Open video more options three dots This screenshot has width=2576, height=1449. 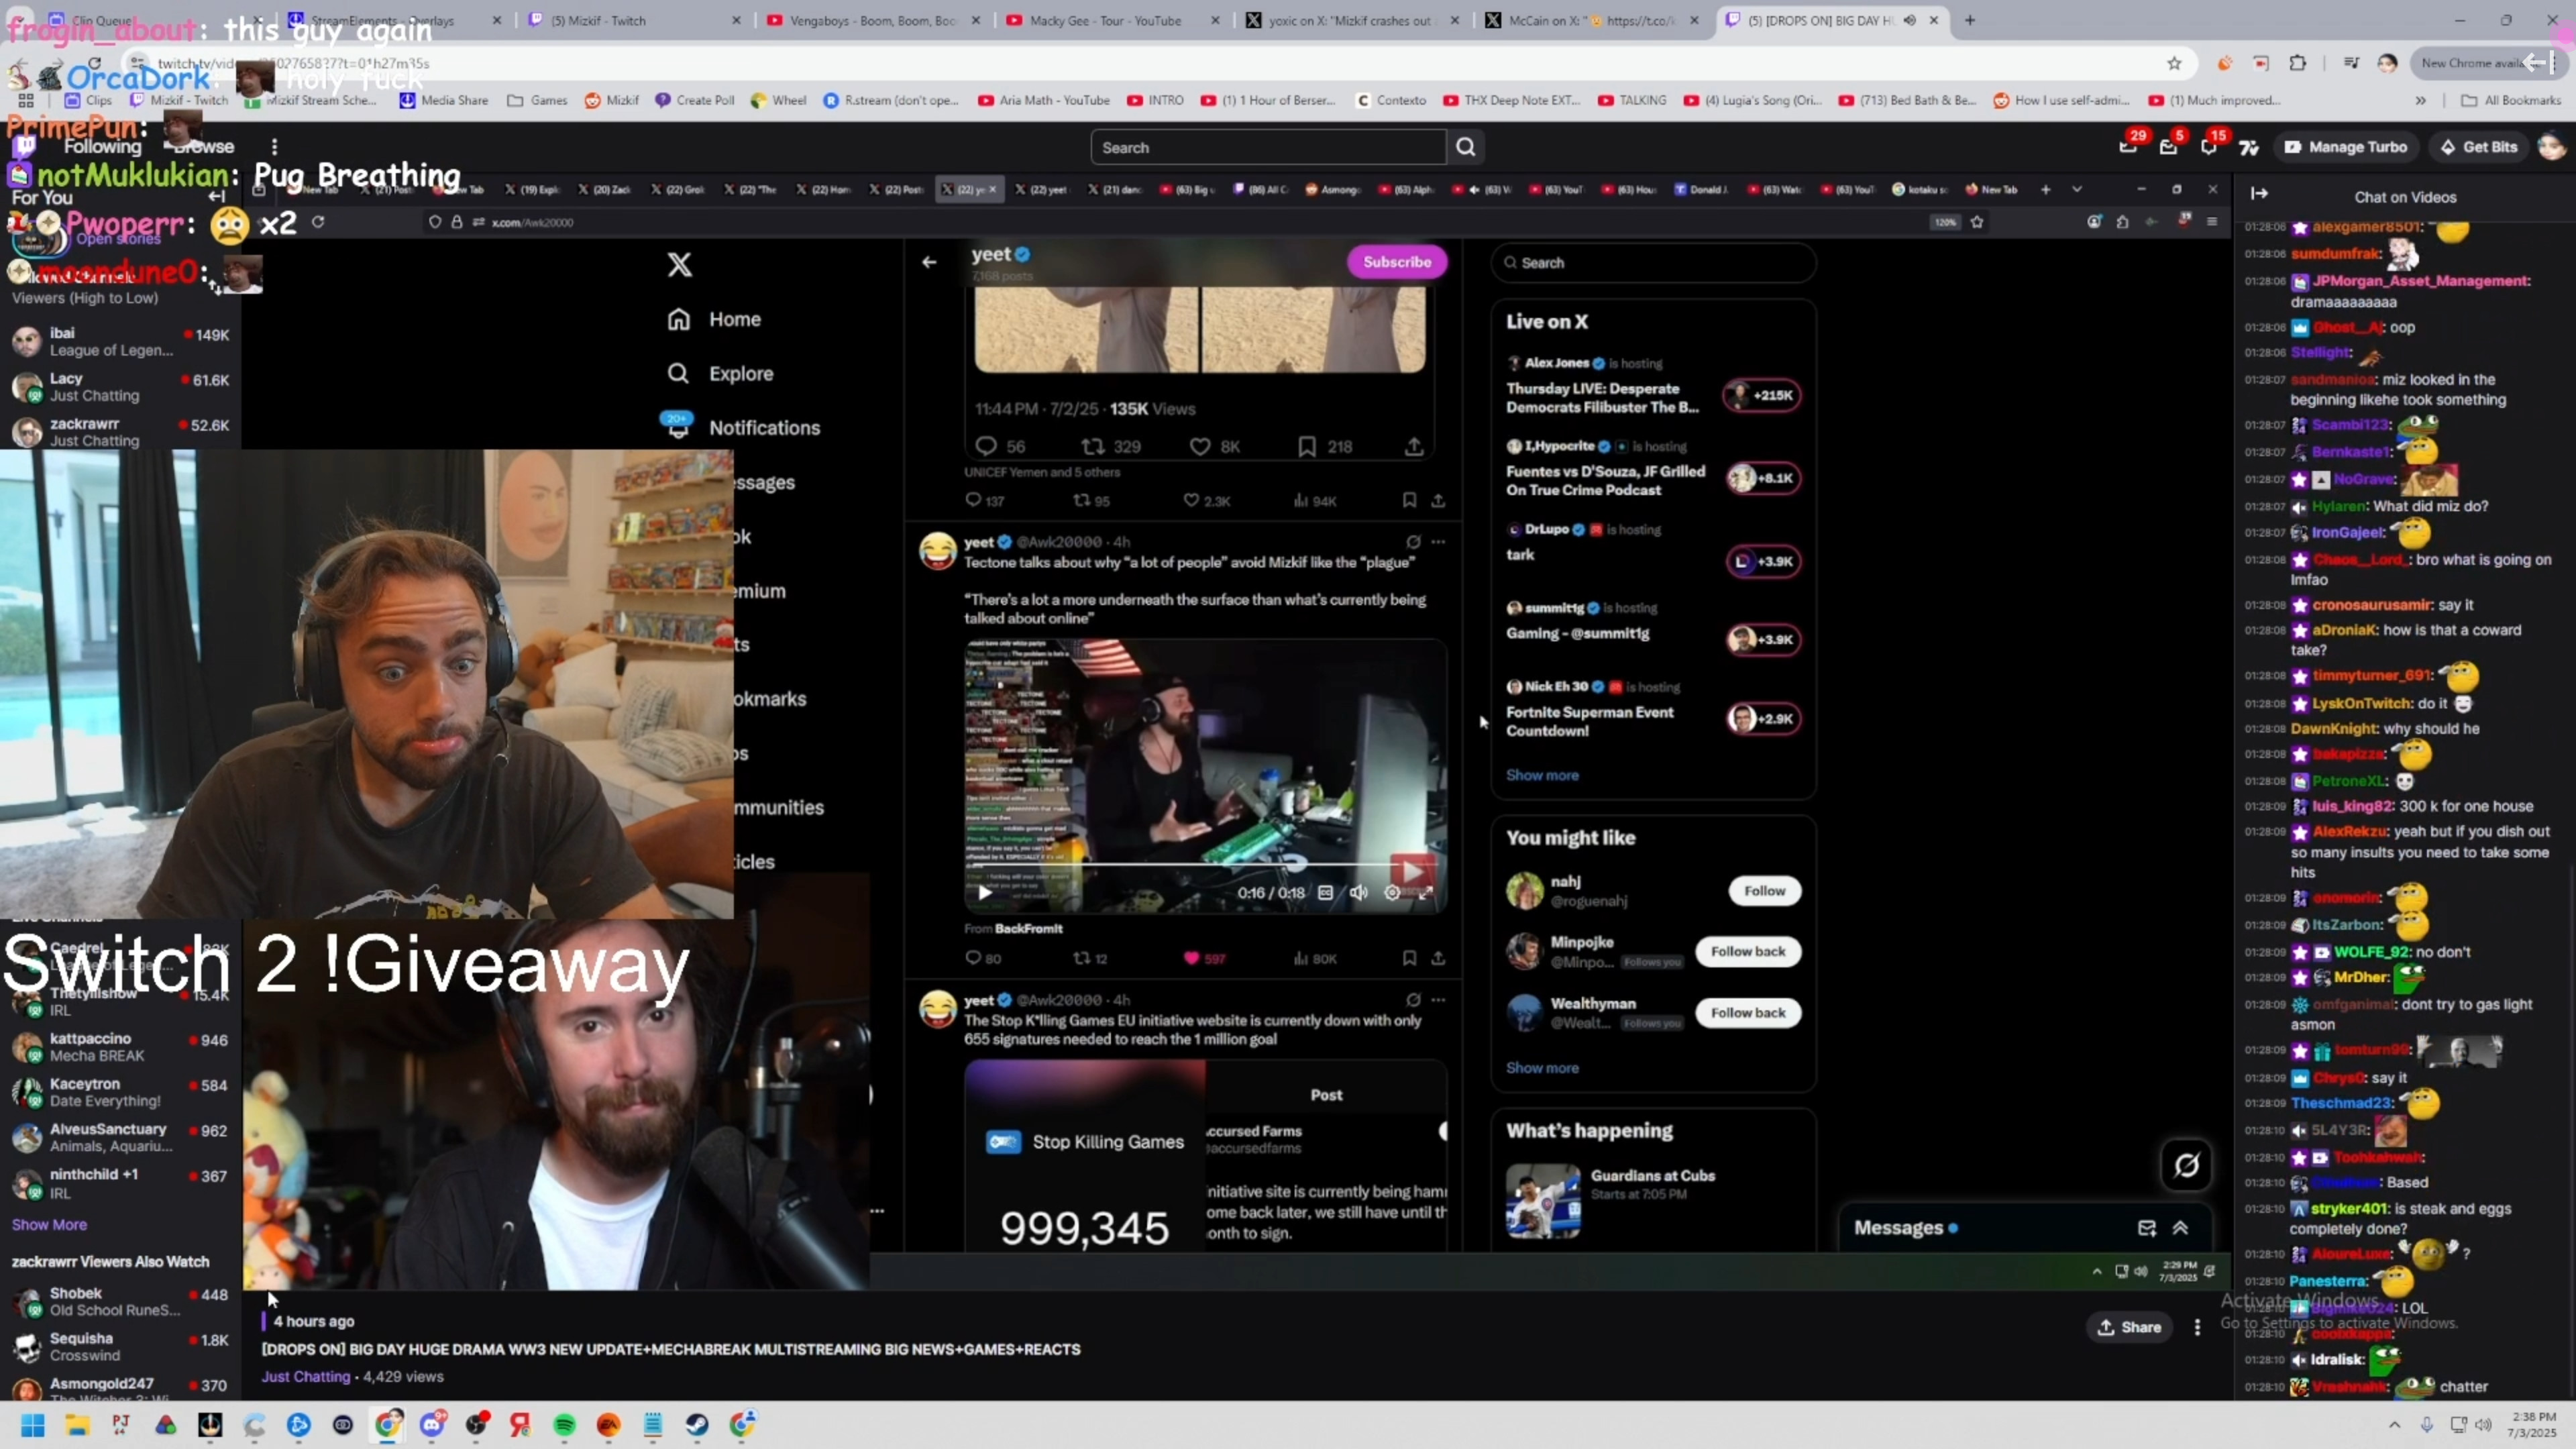[x=2197, y=1327]
